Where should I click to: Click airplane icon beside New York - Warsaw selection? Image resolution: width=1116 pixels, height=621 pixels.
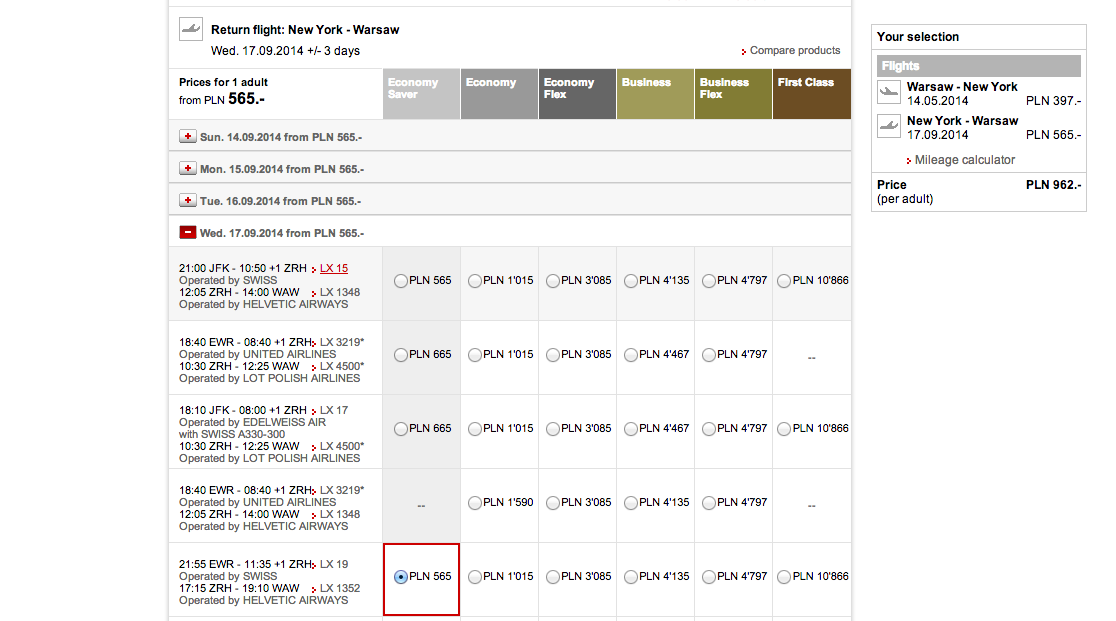(889, 127)
